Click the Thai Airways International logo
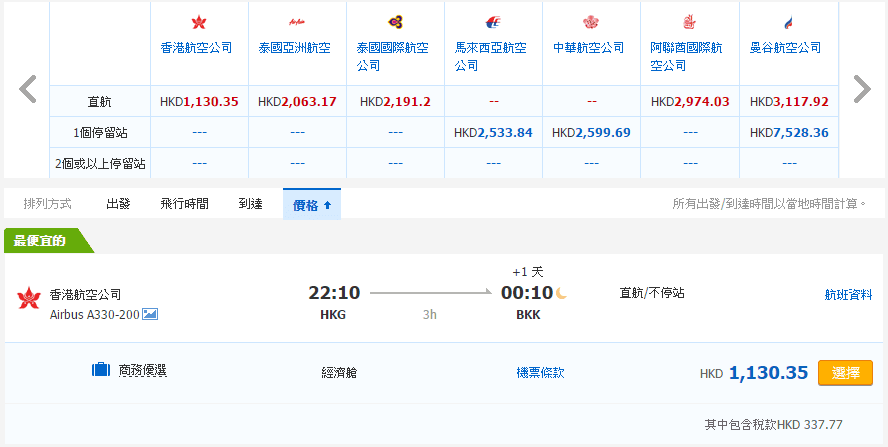Viewport: 888px width, 447px height. (394, 23)
